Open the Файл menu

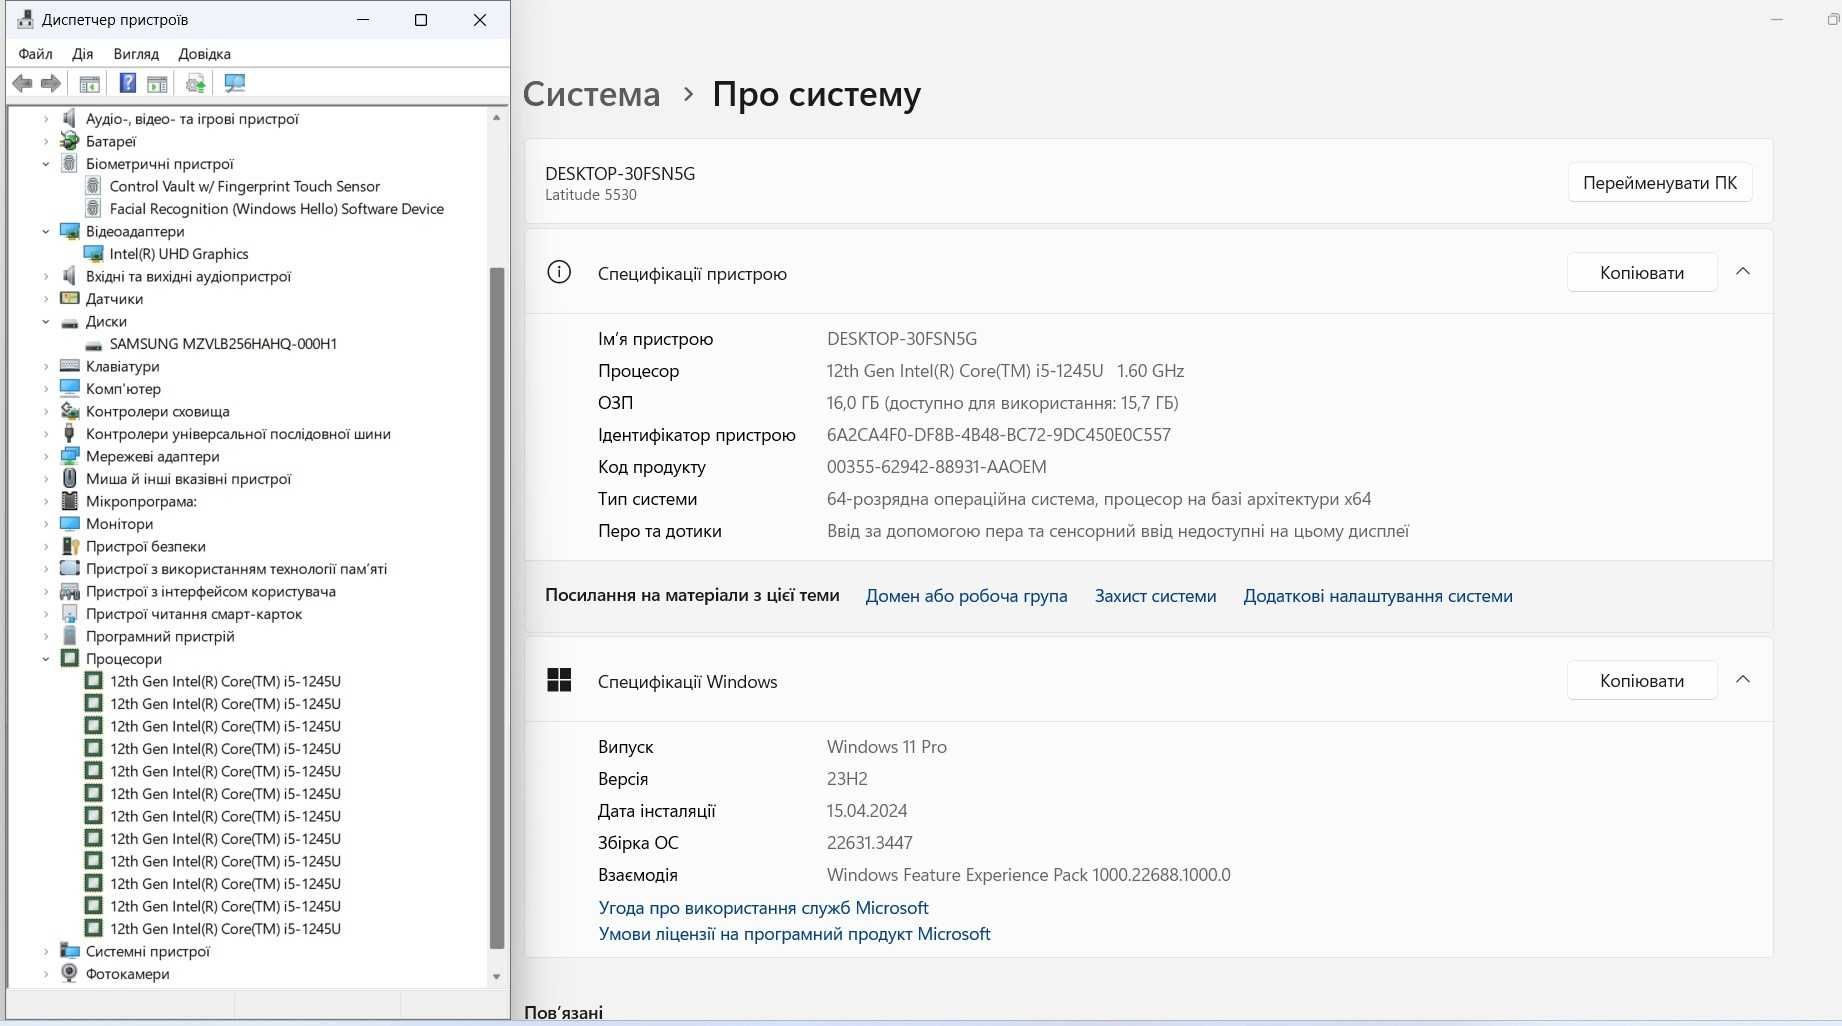(x=36, y=54)
